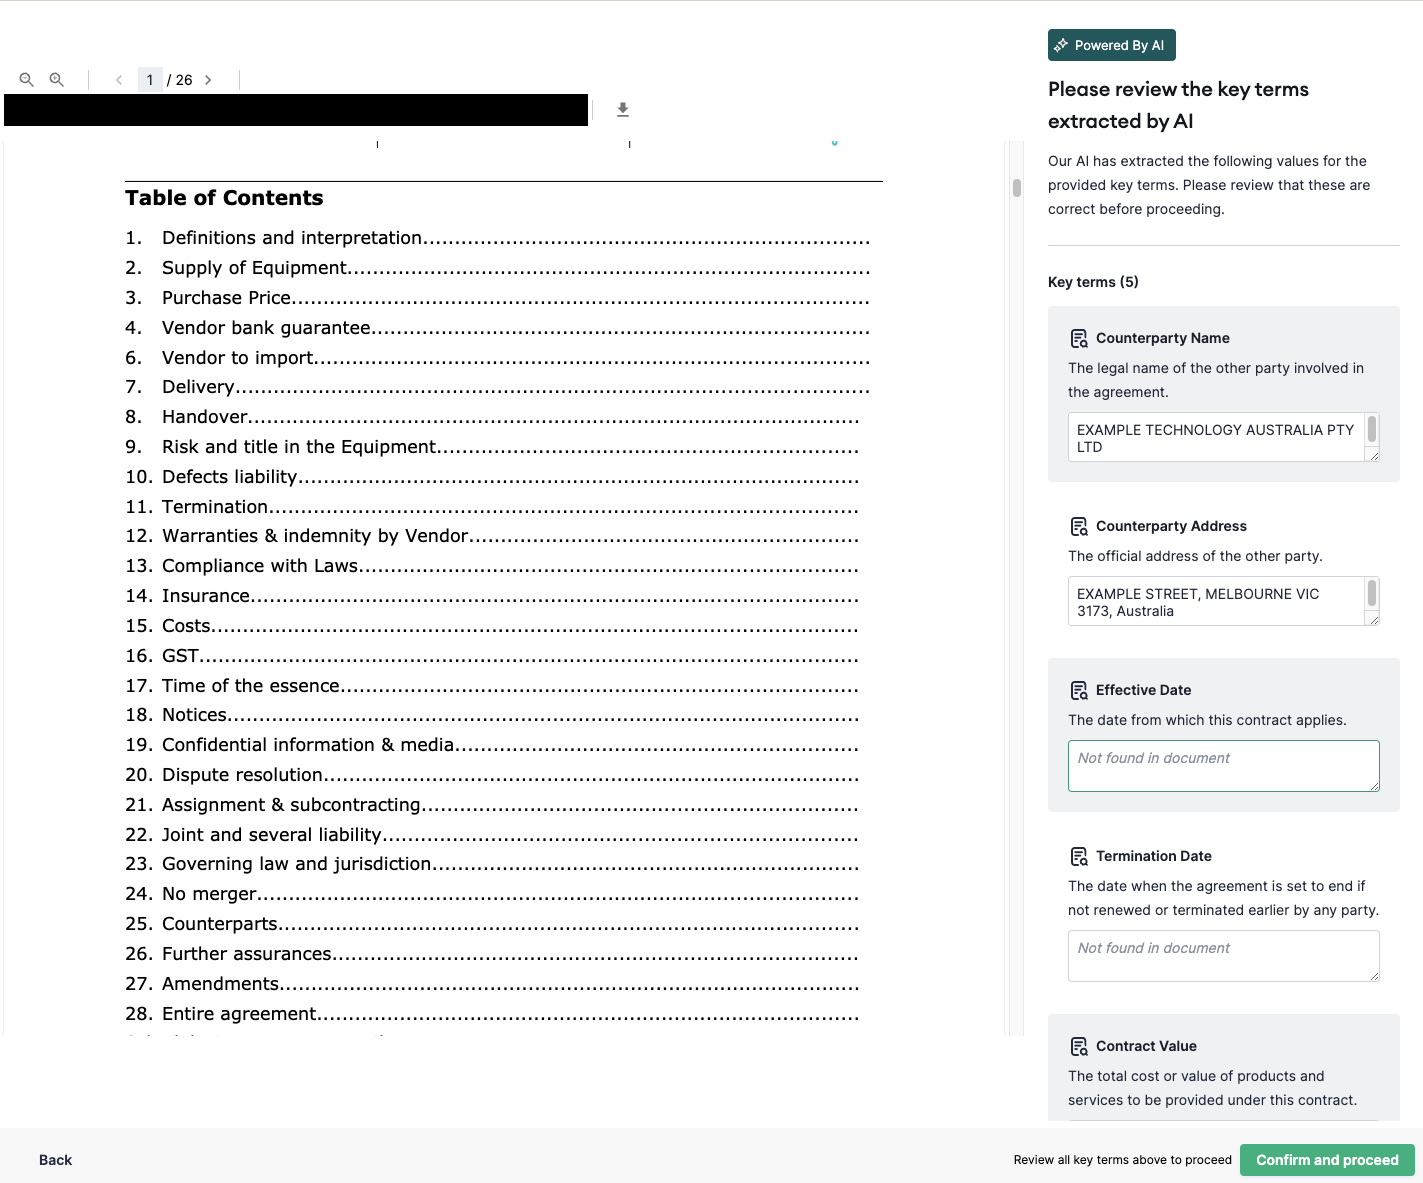Click 'Insurance' contents entry
1423x1183 pixels.
(492, 596)
